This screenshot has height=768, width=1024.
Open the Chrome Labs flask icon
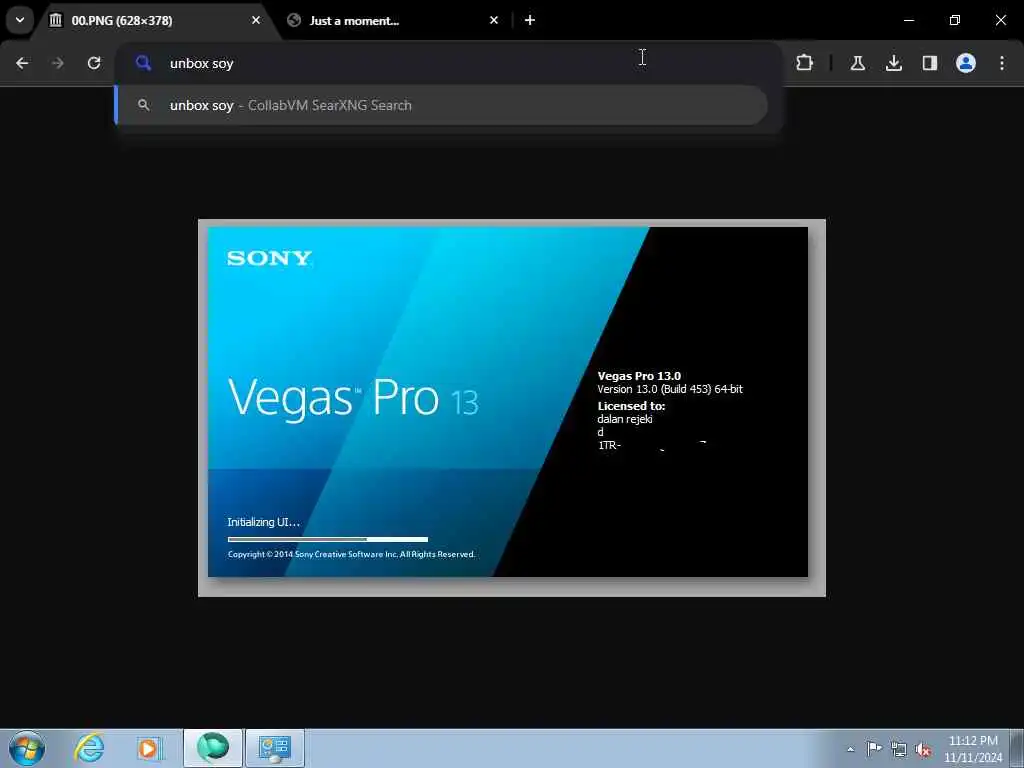click(857, 63)
